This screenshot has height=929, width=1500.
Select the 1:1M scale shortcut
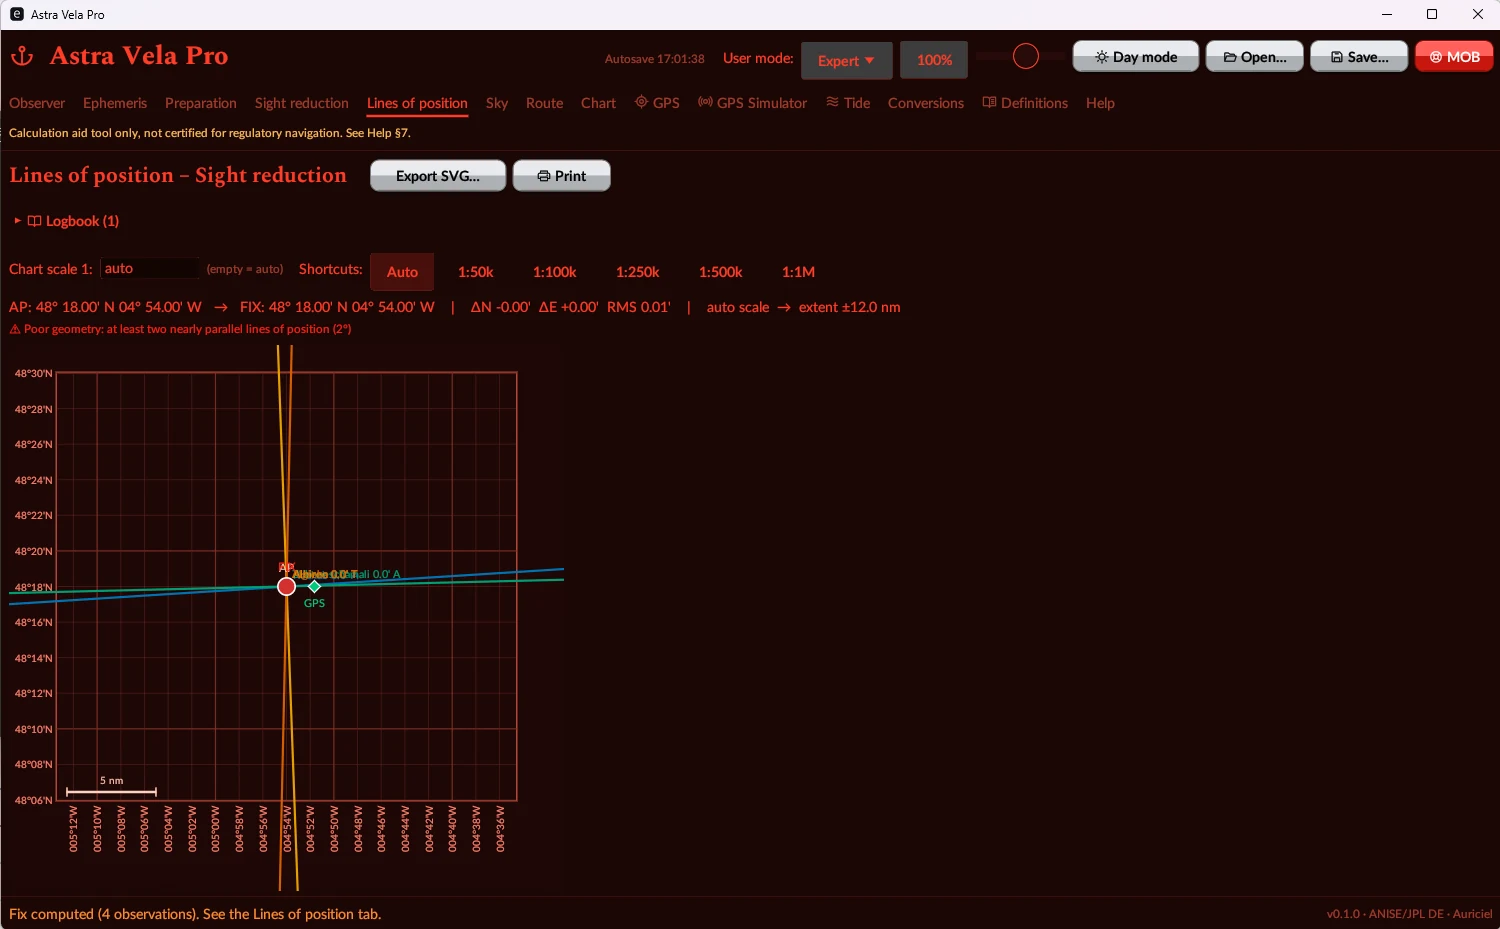coord(798,272)
